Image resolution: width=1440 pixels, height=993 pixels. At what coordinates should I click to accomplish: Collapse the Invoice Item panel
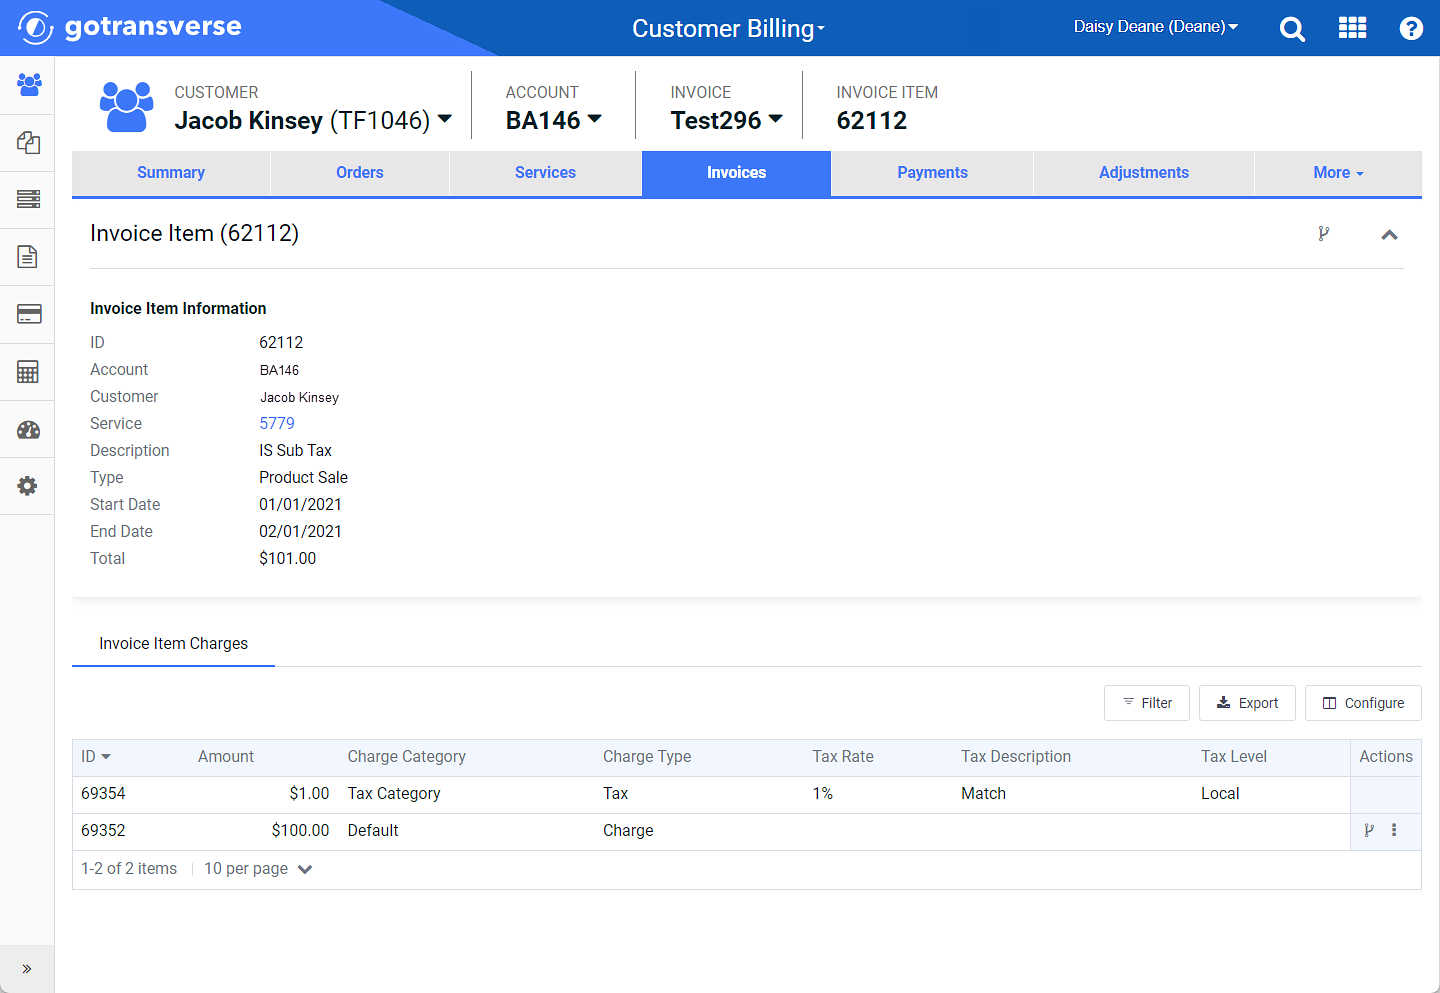[x=1389, y=235]
